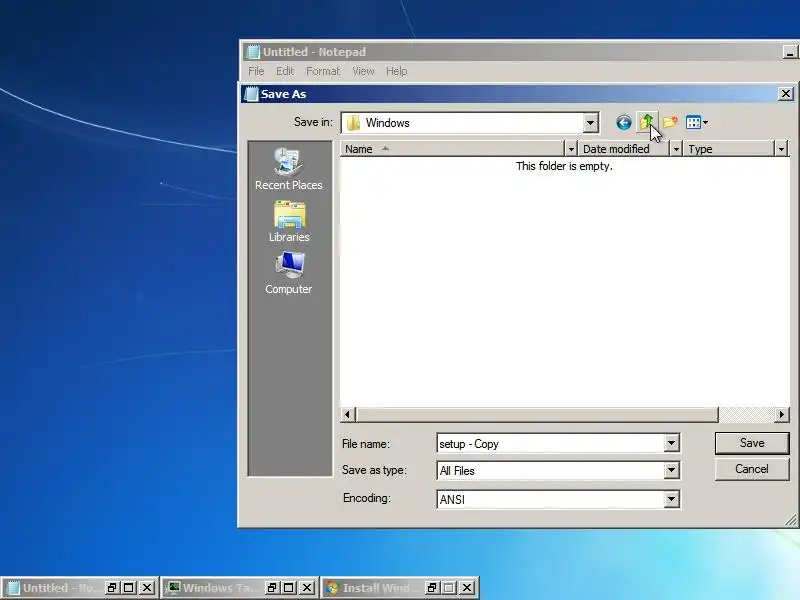Click the File name input field
800x600 pixels.
551,443
